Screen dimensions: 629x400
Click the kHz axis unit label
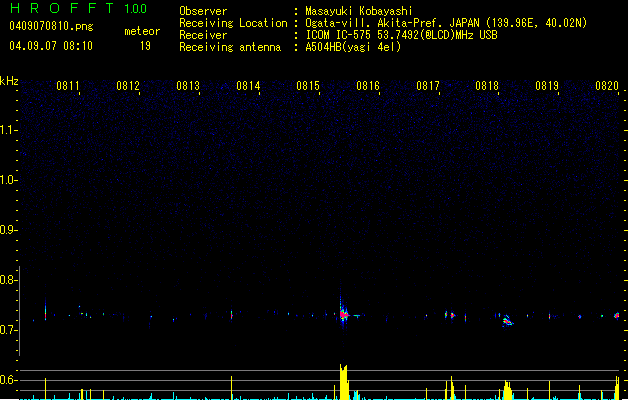point(9,81)
